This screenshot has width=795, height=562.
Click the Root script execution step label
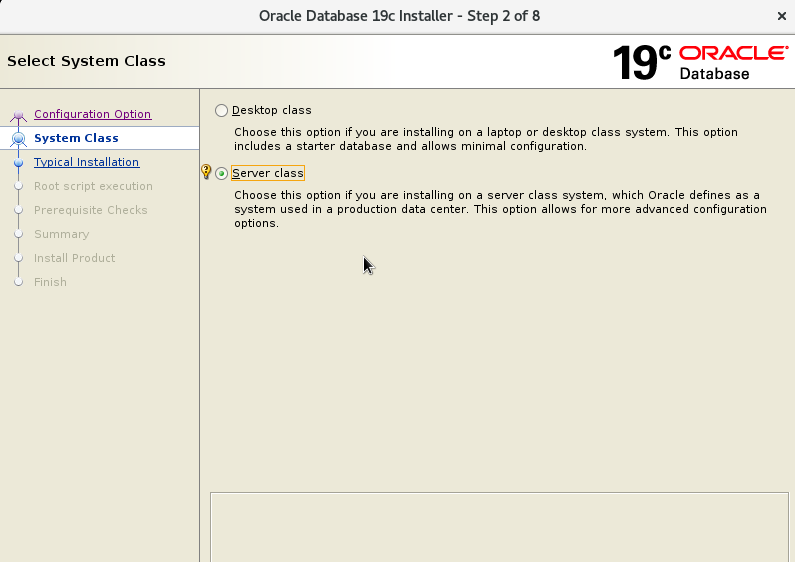tap(93, 186)
